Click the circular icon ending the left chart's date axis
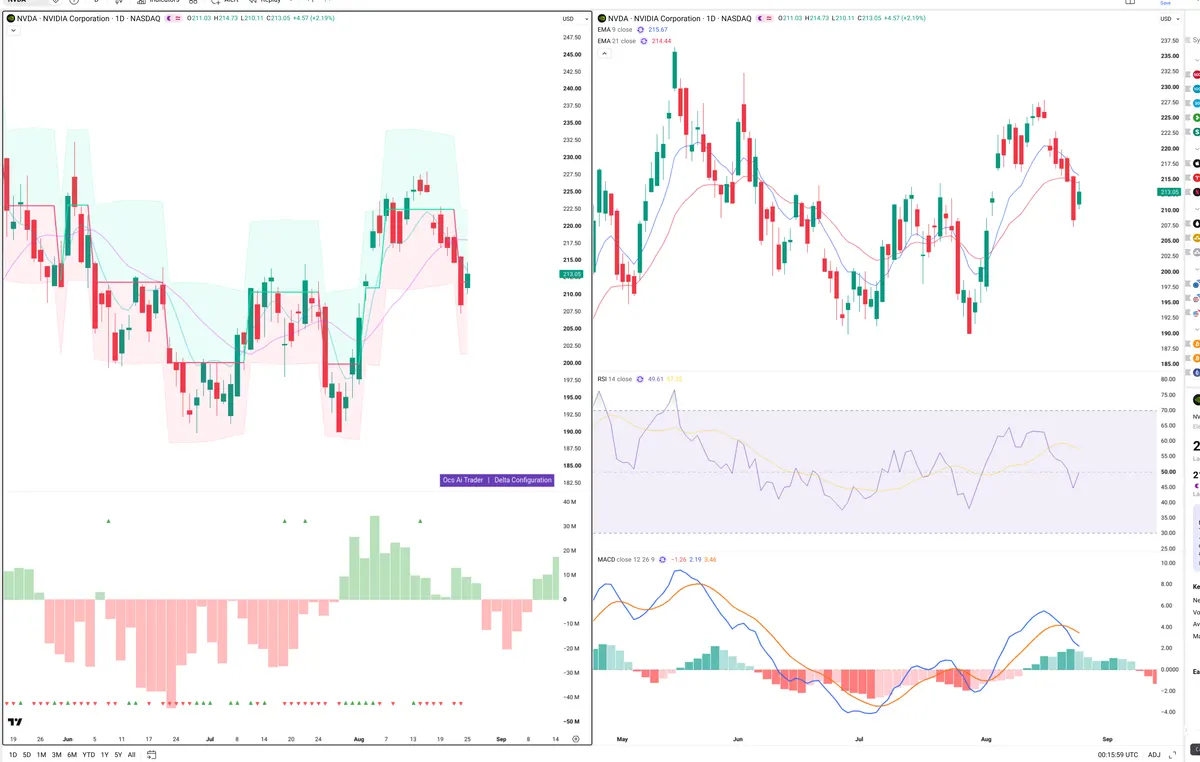This screenshot has height=762, width=1200. click(576, 739)
